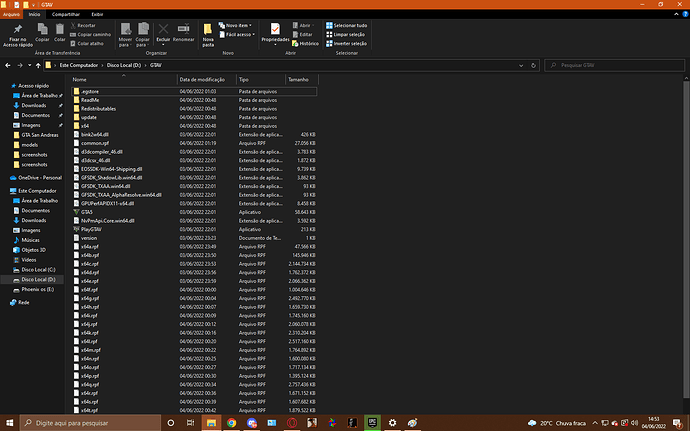Viewport: 690px width, 431px height.
Task: Select the common.rpf file
Action: click(x=194, y=143)
